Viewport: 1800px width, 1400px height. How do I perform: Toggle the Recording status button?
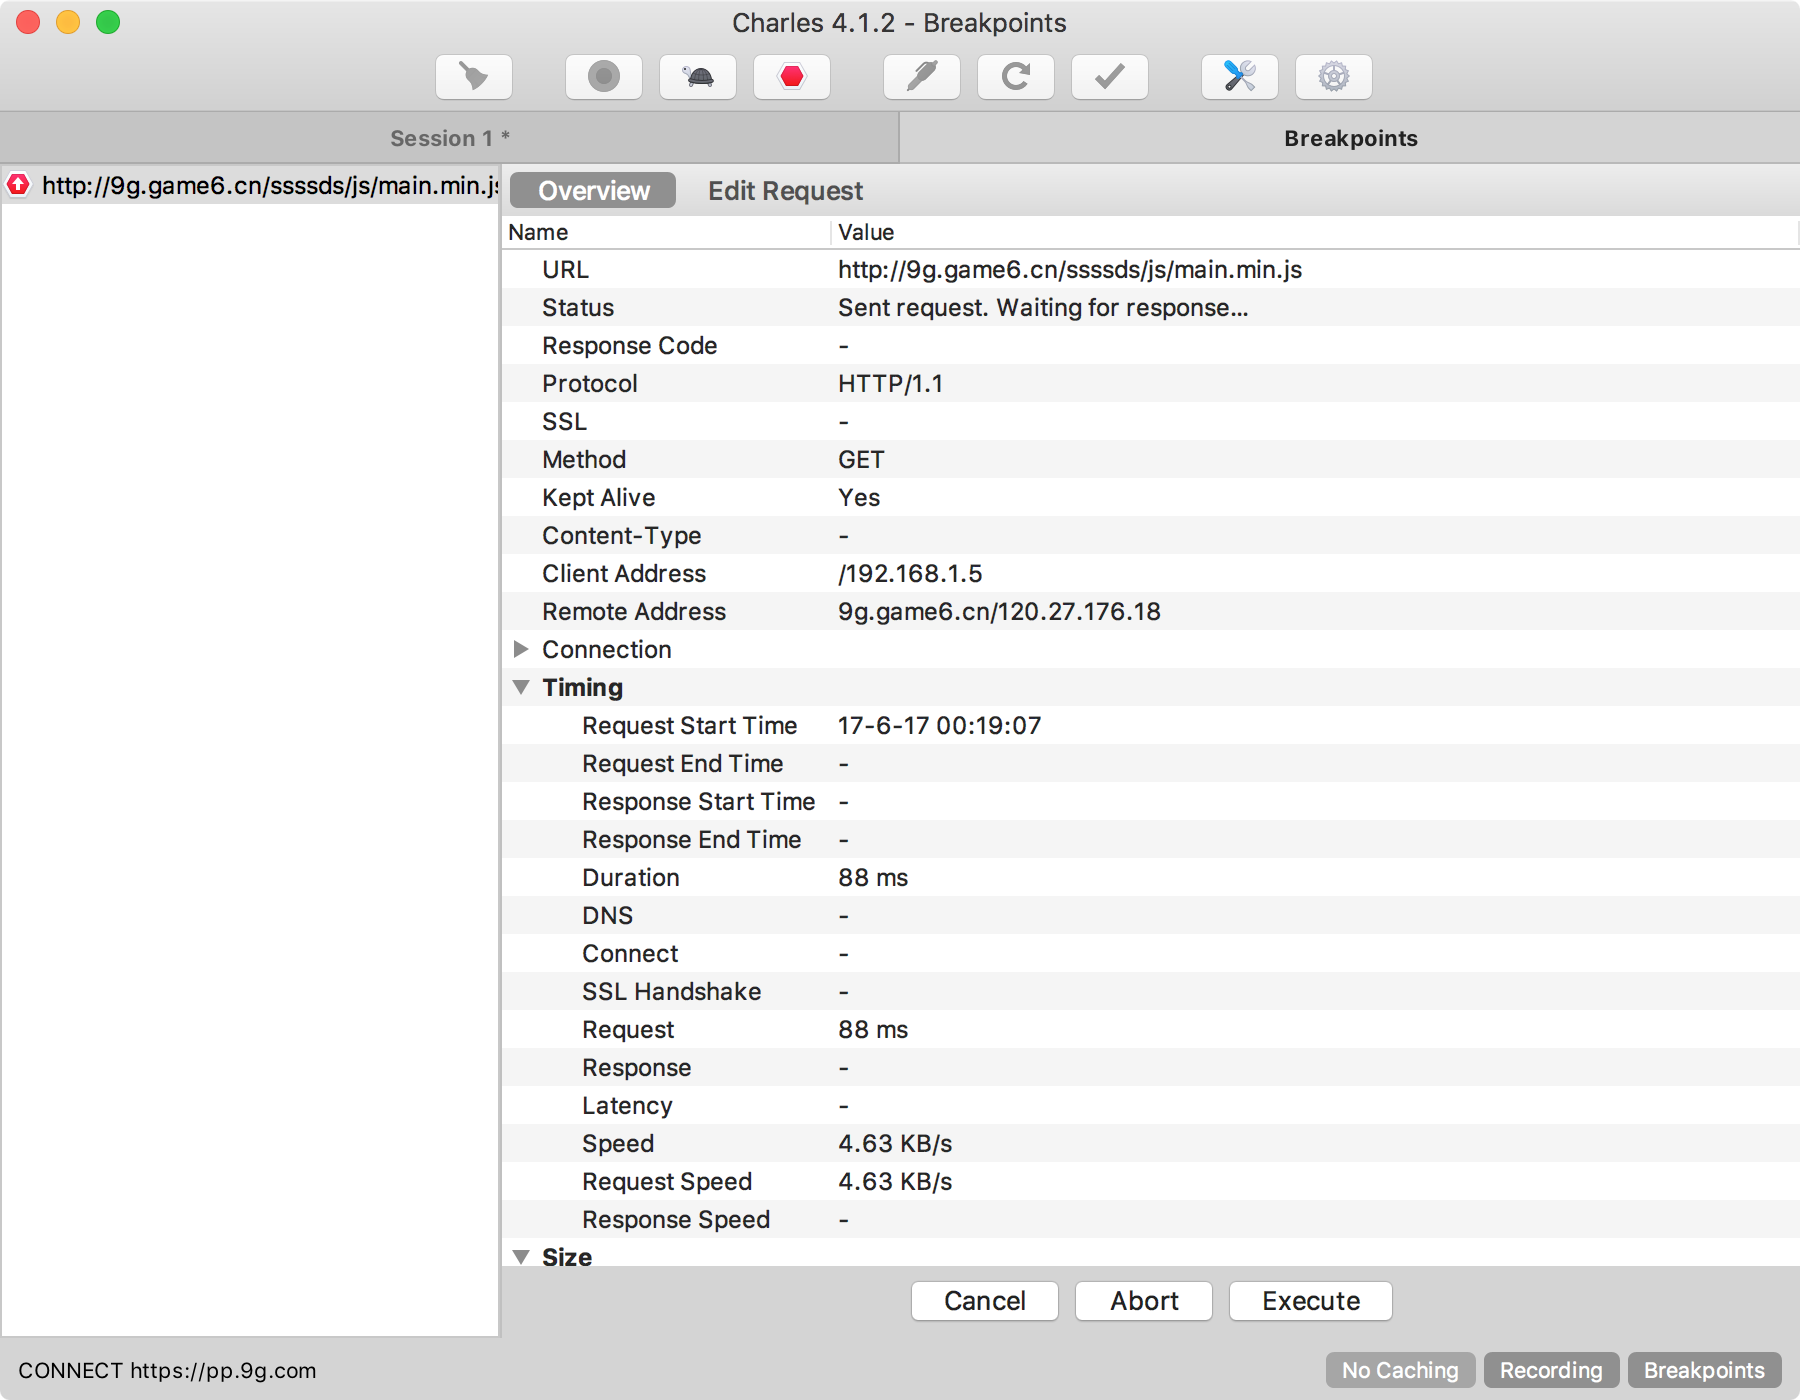click(1550, 1370)
